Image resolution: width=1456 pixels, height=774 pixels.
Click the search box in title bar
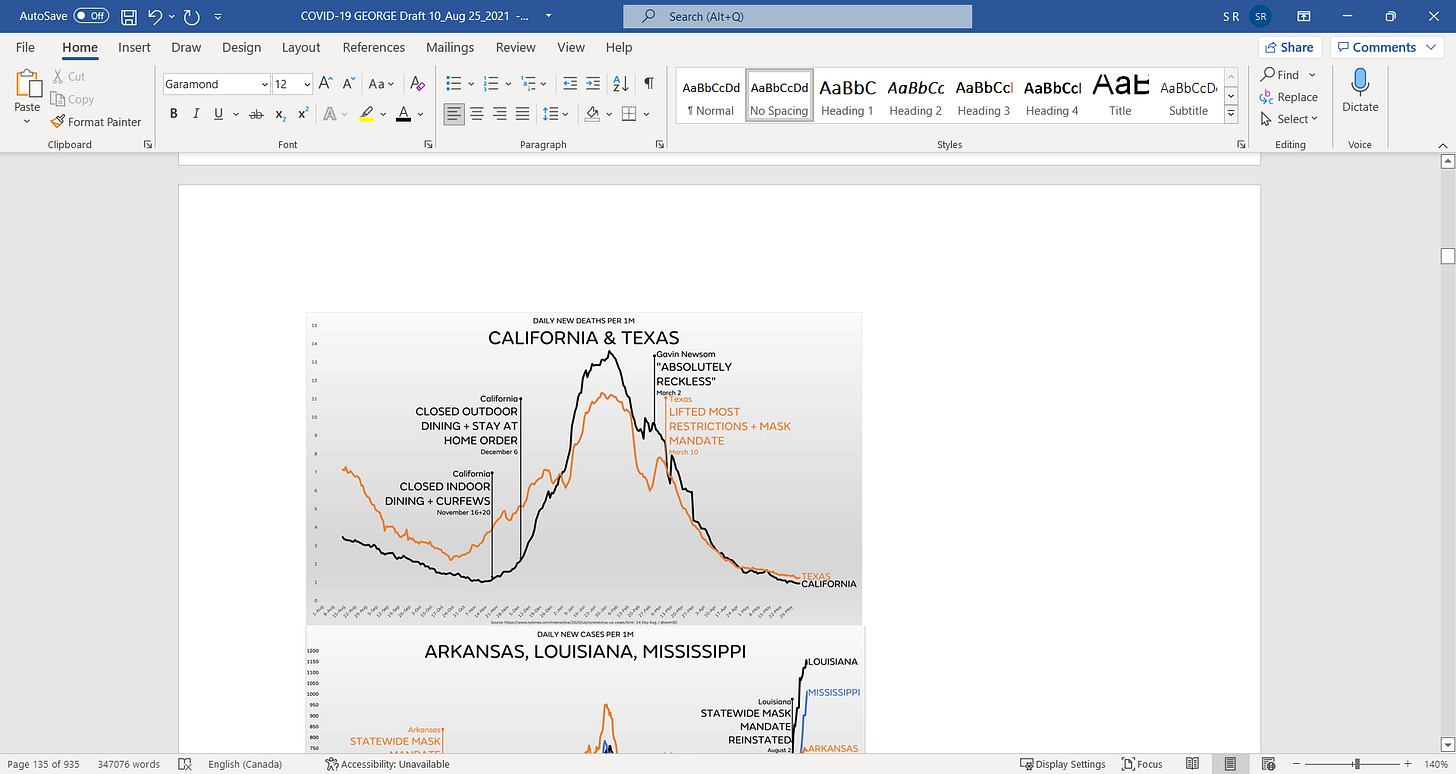(x=797, y=17)
